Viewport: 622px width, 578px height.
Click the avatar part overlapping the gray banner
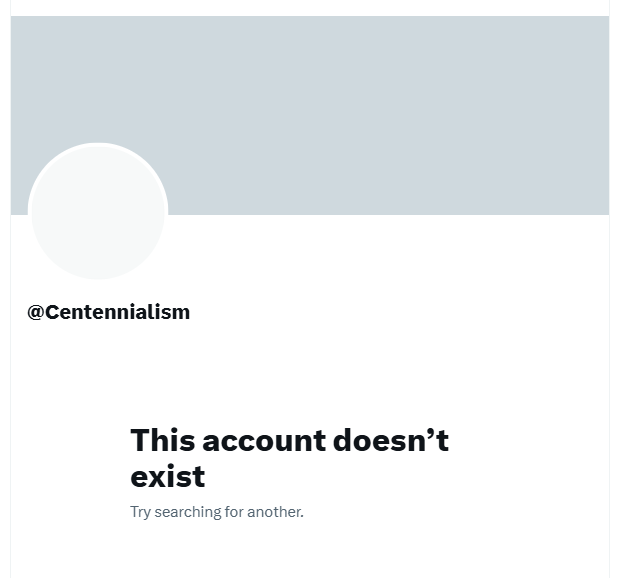[98, 179]
